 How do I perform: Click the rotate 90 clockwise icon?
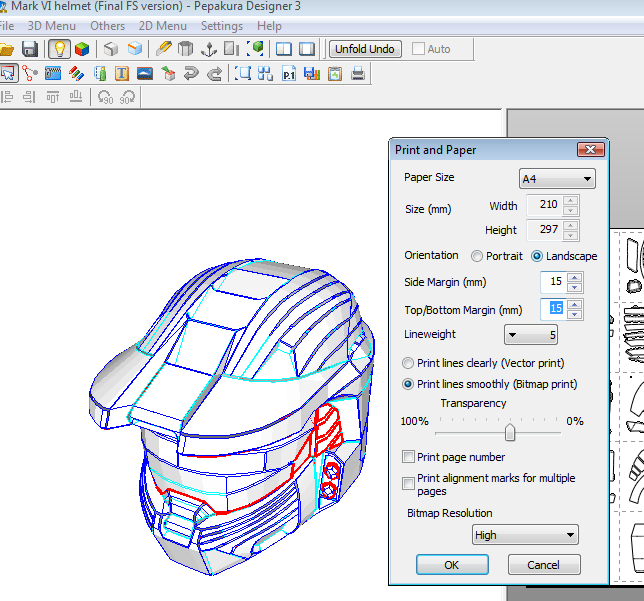[x=128, y=97]
